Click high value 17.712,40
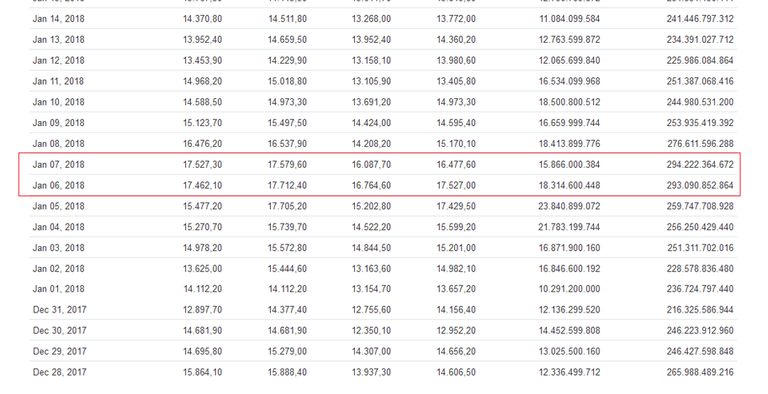The height and width of the screenshot is (394, 768). click(287, 185)
